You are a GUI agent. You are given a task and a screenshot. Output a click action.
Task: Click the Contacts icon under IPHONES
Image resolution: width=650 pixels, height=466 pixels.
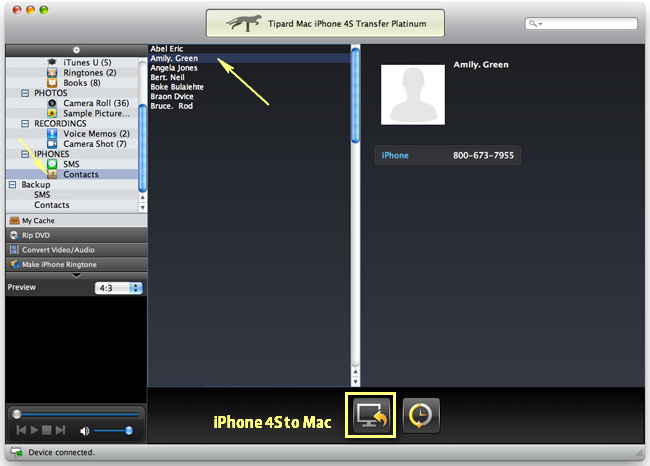pos(52,175)
